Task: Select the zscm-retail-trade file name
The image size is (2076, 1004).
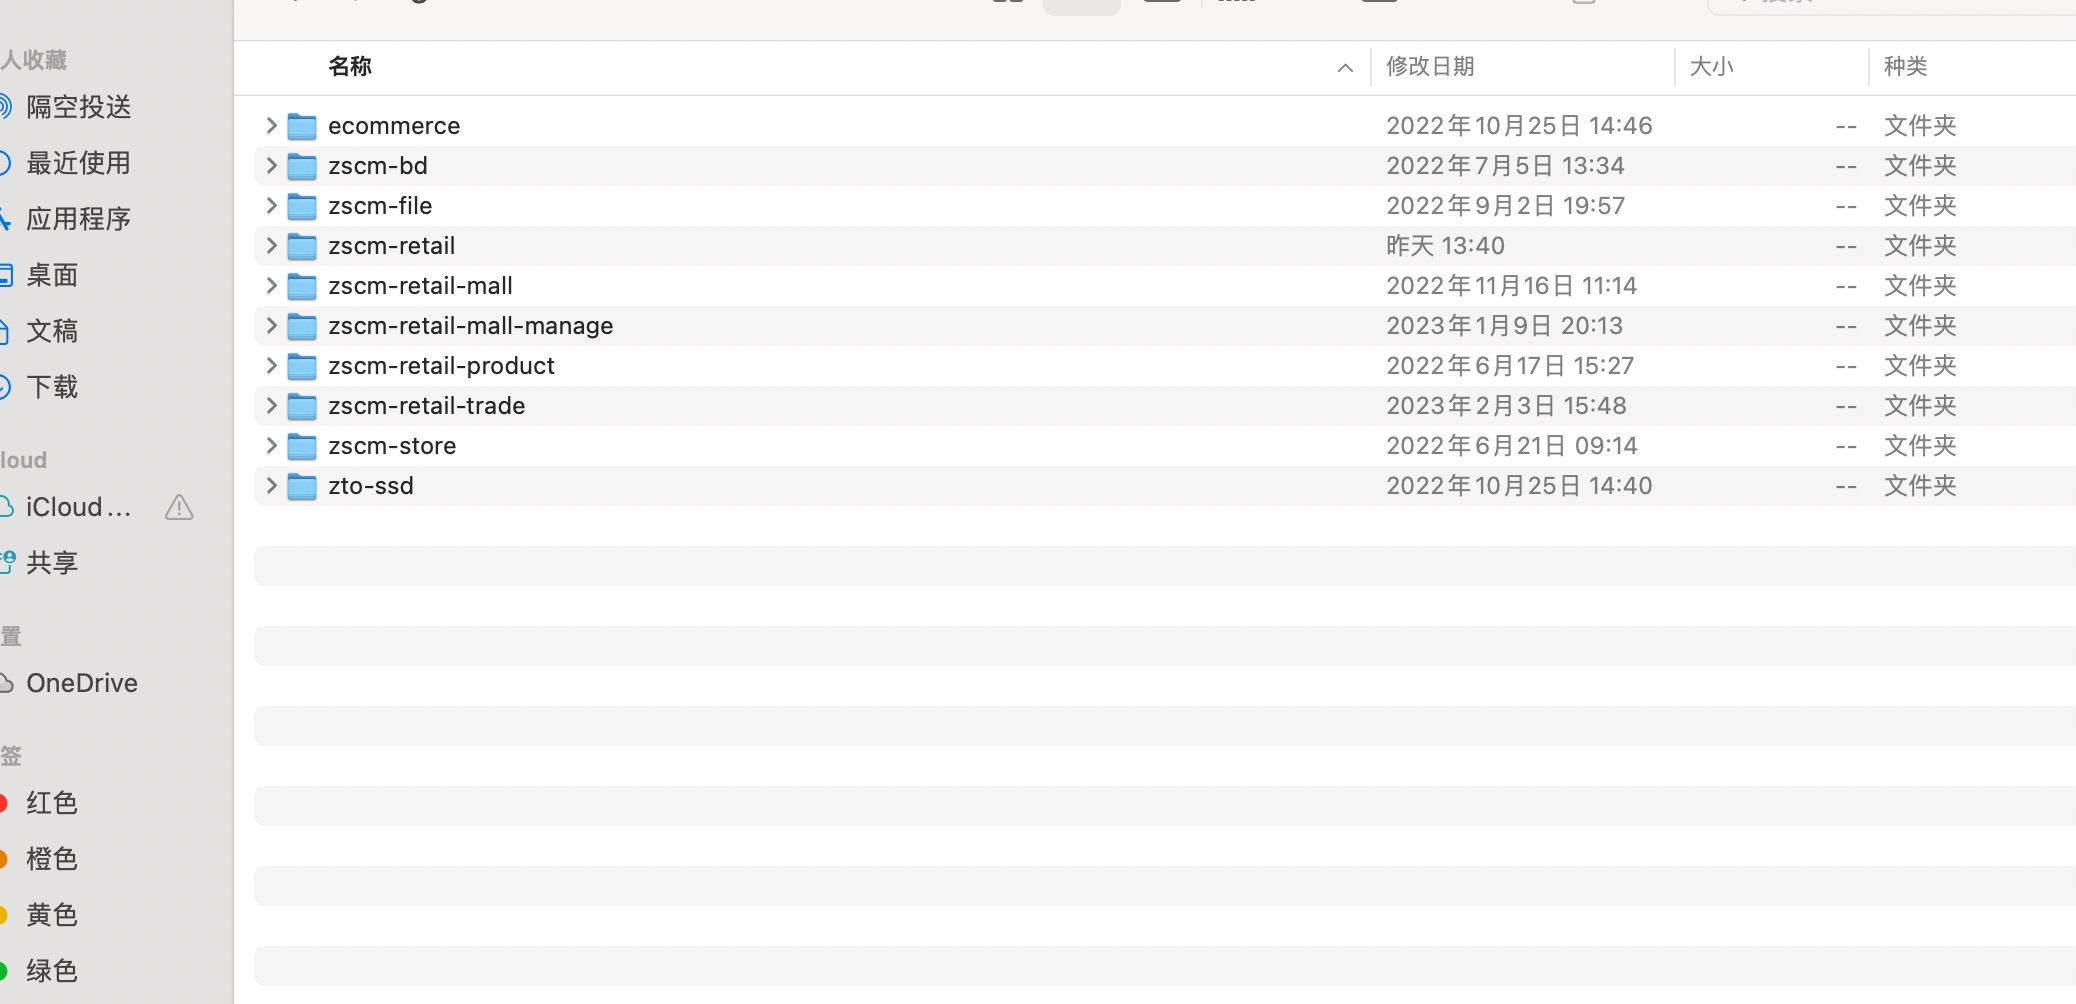Action: point(427,406)
